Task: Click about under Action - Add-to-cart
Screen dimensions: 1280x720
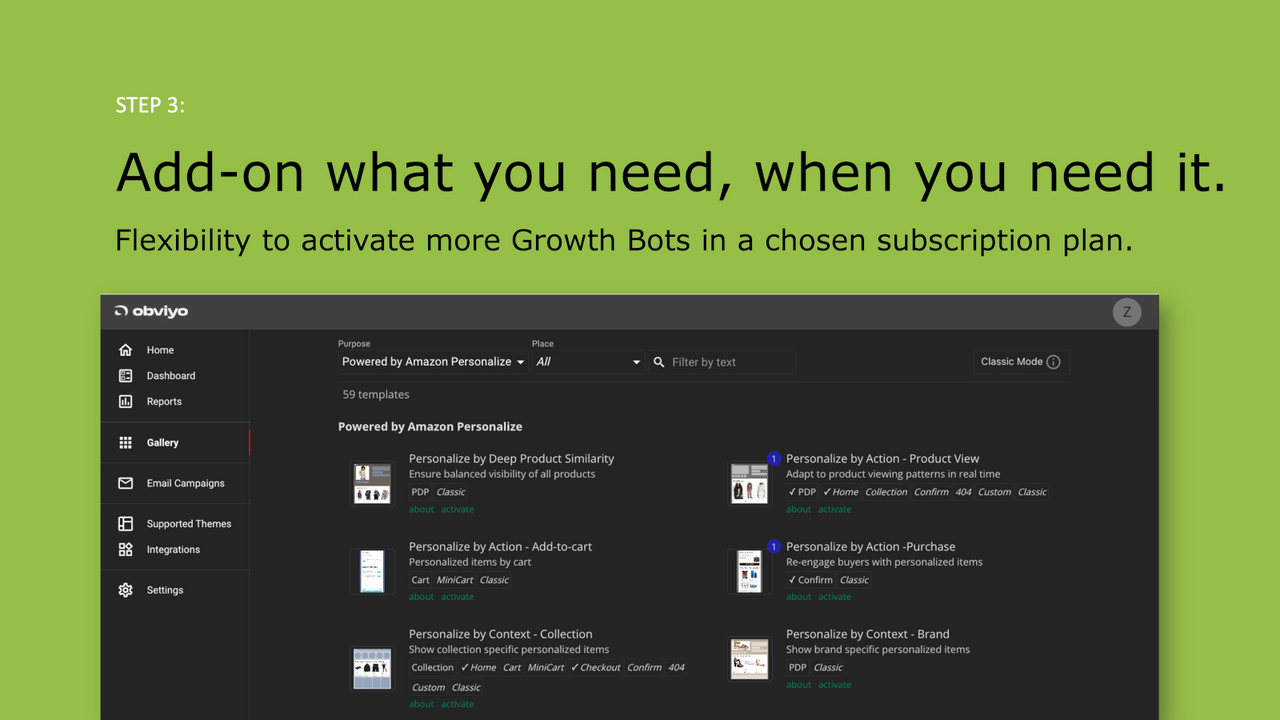Action: pos(421,597)
